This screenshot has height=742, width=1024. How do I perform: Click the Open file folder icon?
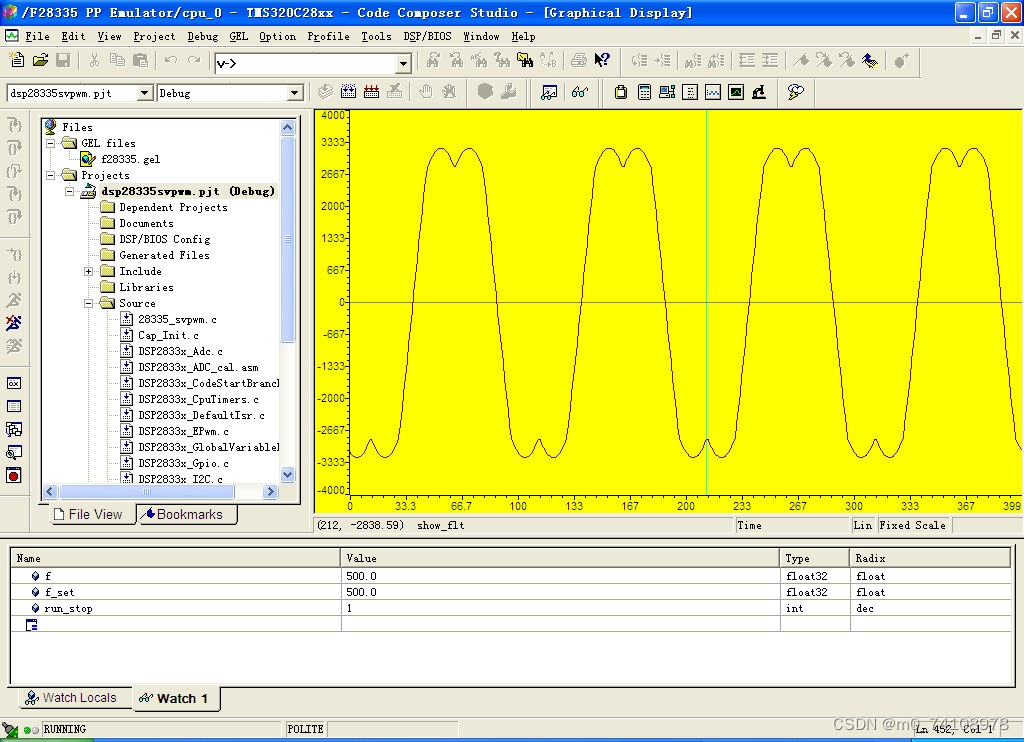40,61
